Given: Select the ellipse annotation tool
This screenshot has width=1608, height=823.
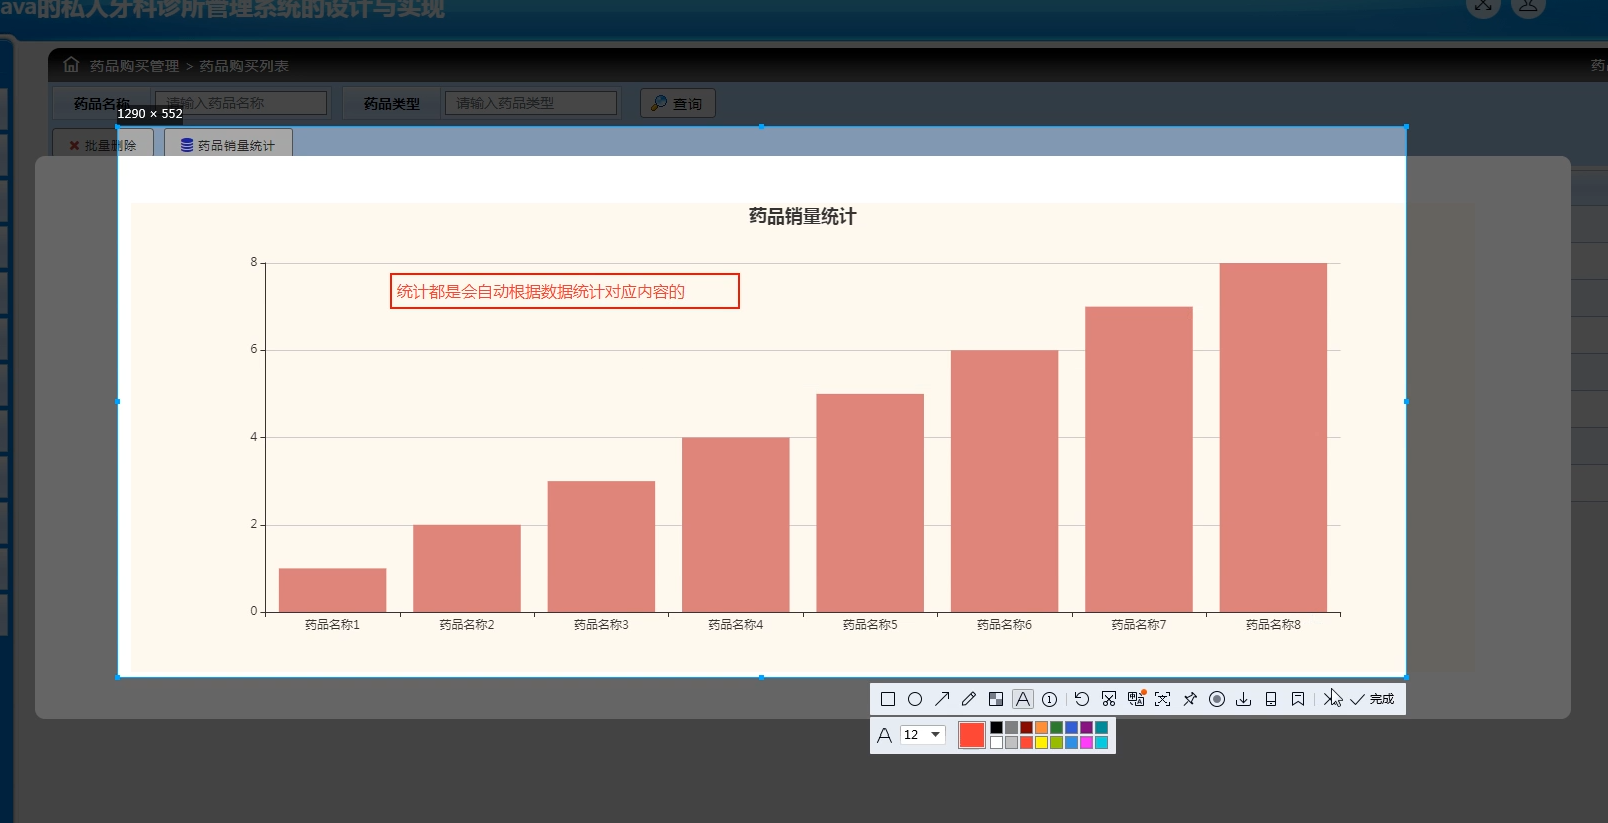Looking at the screenshot, I should [x=915, y=699].
